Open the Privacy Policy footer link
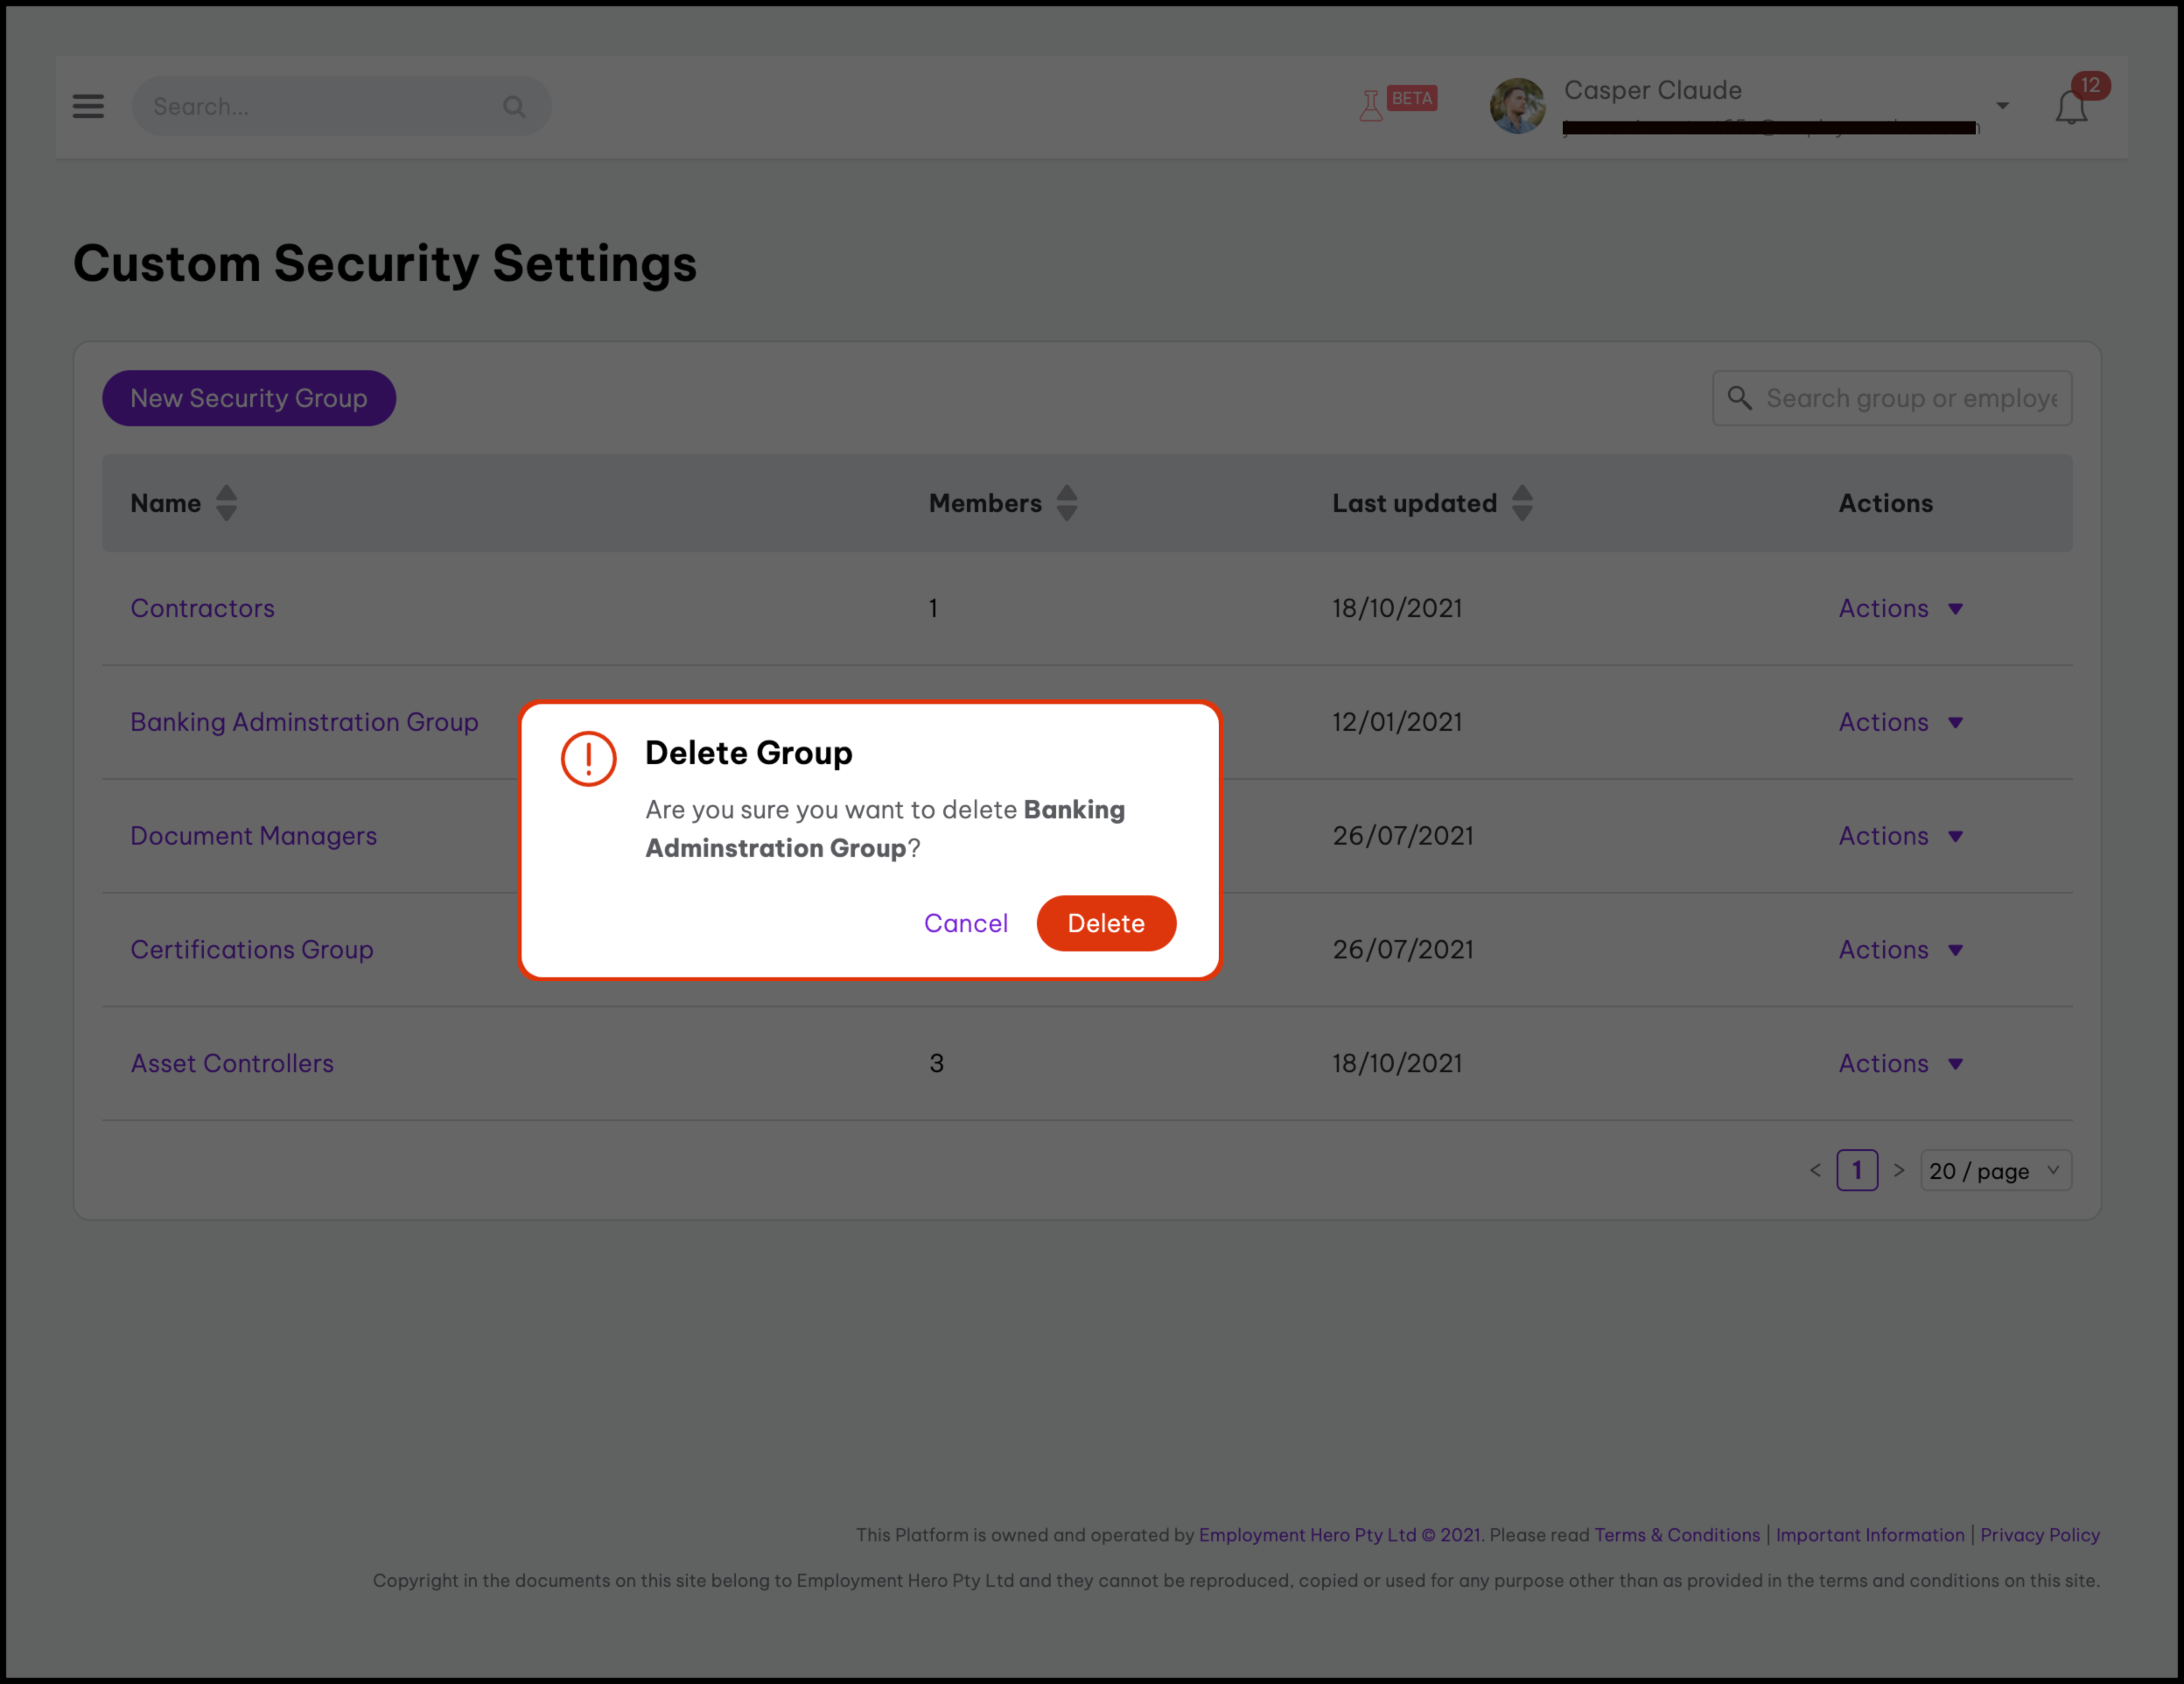 [2039, 1535]
